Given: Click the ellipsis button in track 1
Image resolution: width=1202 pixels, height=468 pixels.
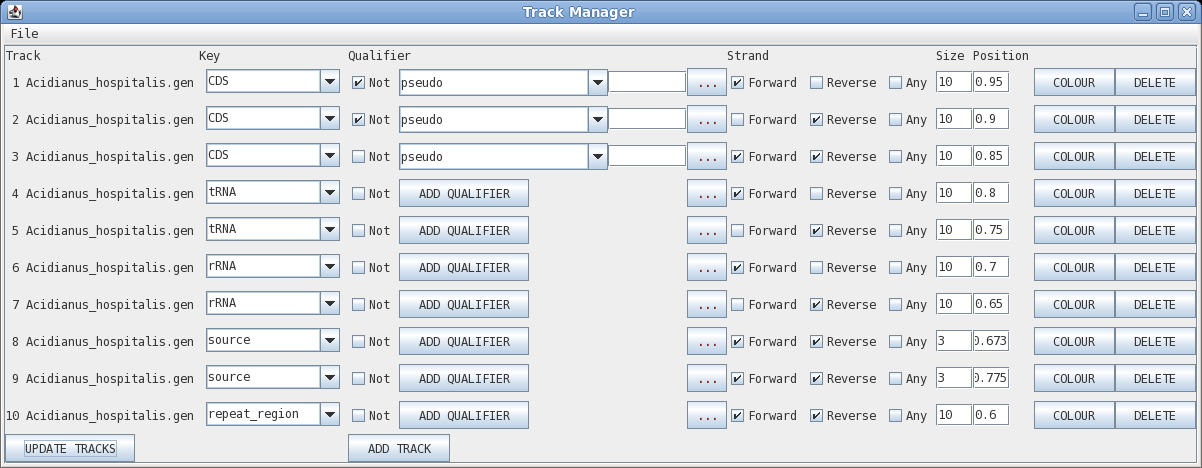Looking at the screenshot, I should [706, 83].
